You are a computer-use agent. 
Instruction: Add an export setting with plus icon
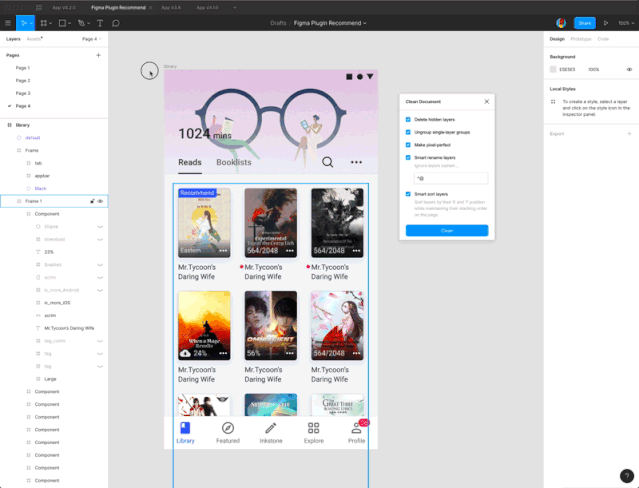[x=629, y=134]
